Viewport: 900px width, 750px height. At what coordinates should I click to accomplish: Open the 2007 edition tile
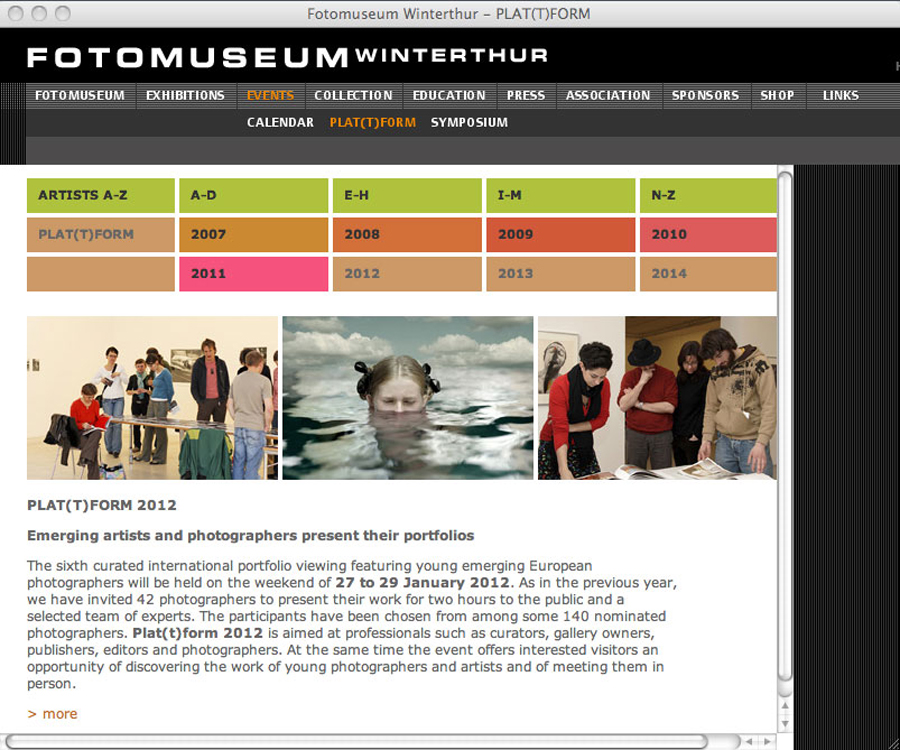pyautogui.click(x=254, y=234)
